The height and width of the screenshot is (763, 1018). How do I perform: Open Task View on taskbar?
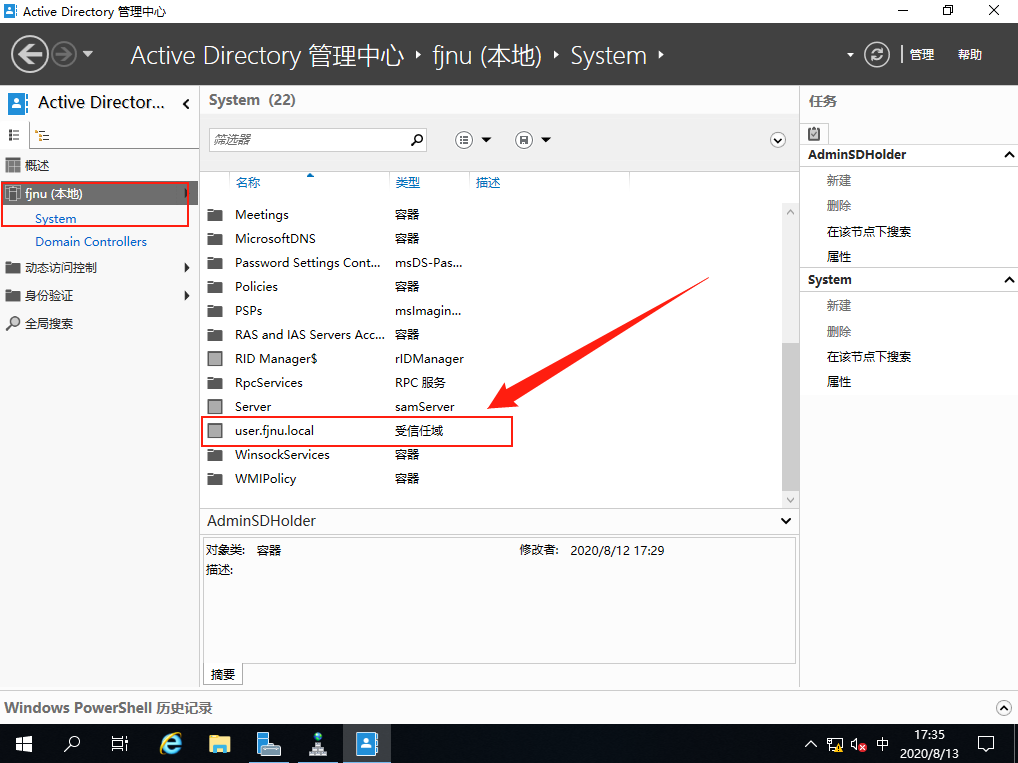[120, 744]
